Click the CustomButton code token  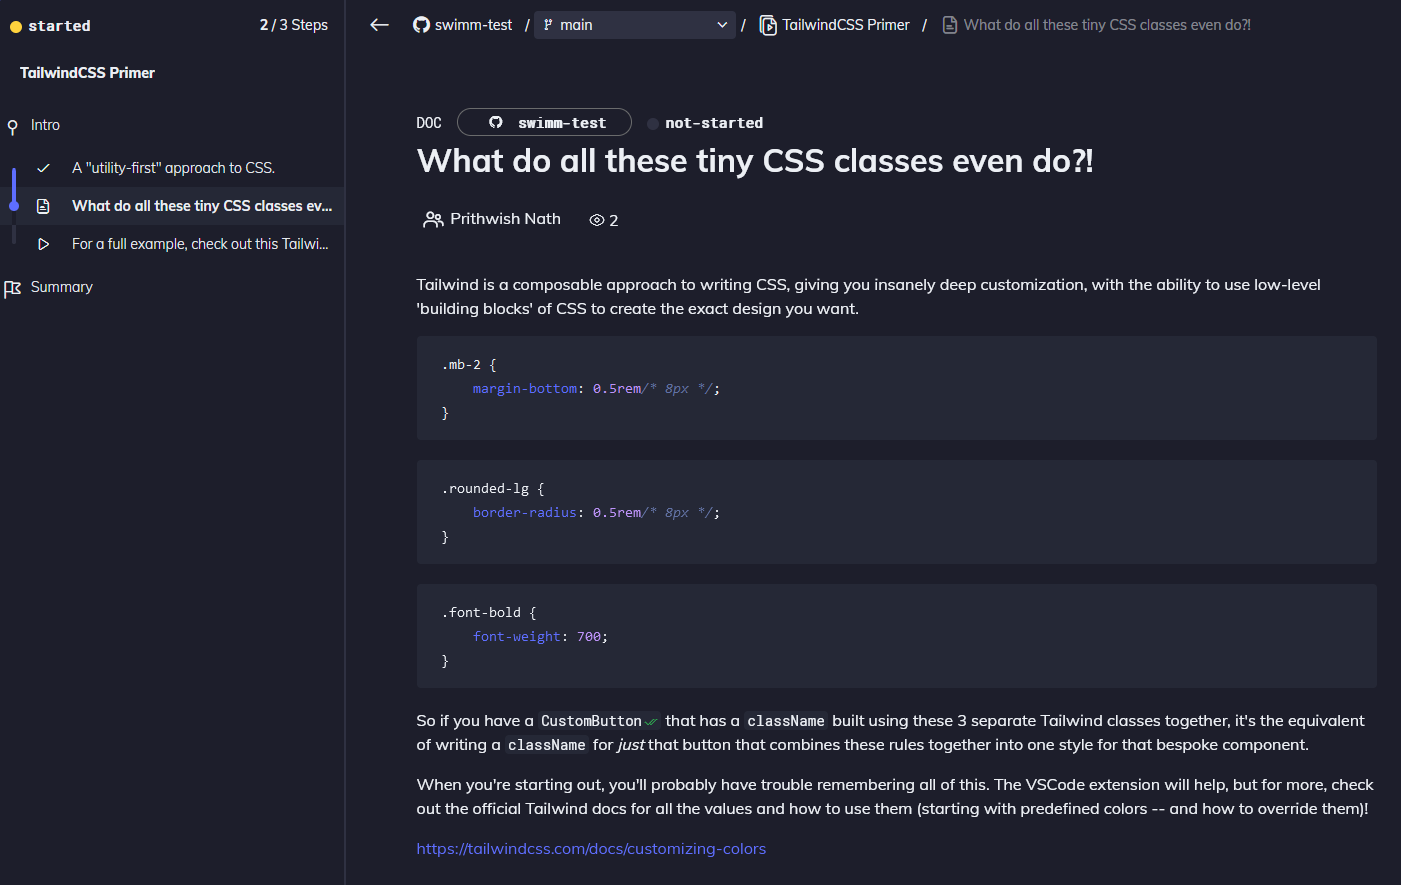click(x=591, y=721)
